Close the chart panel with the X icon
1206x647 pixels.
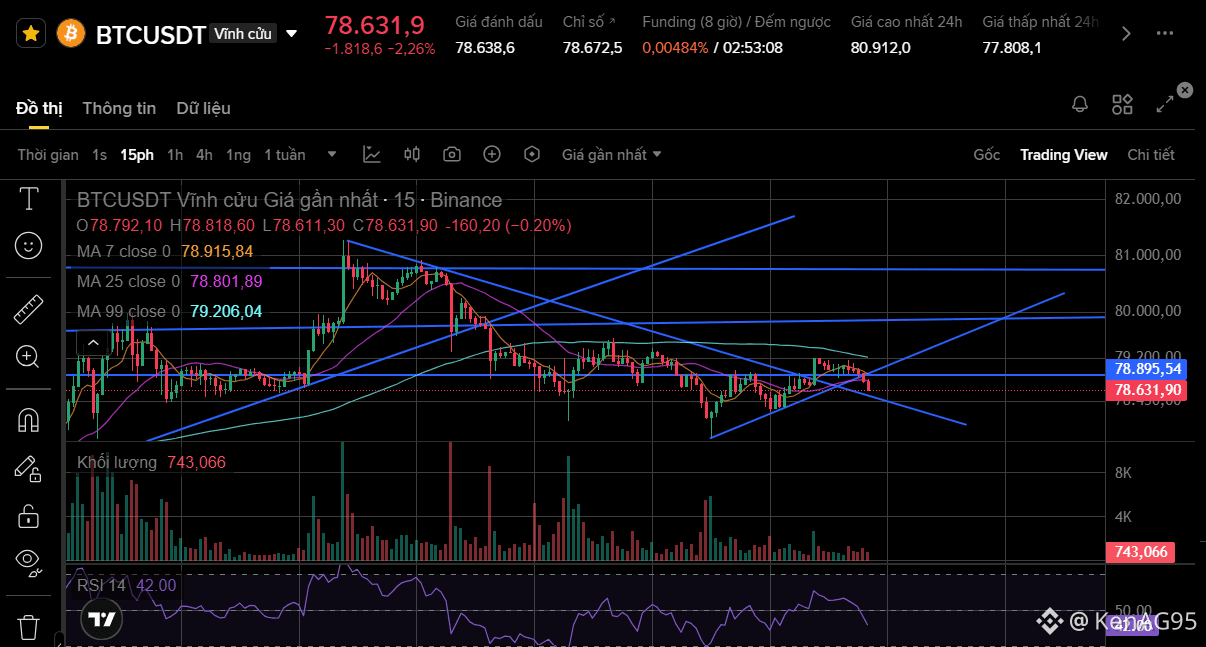[x=1185, y=90]
